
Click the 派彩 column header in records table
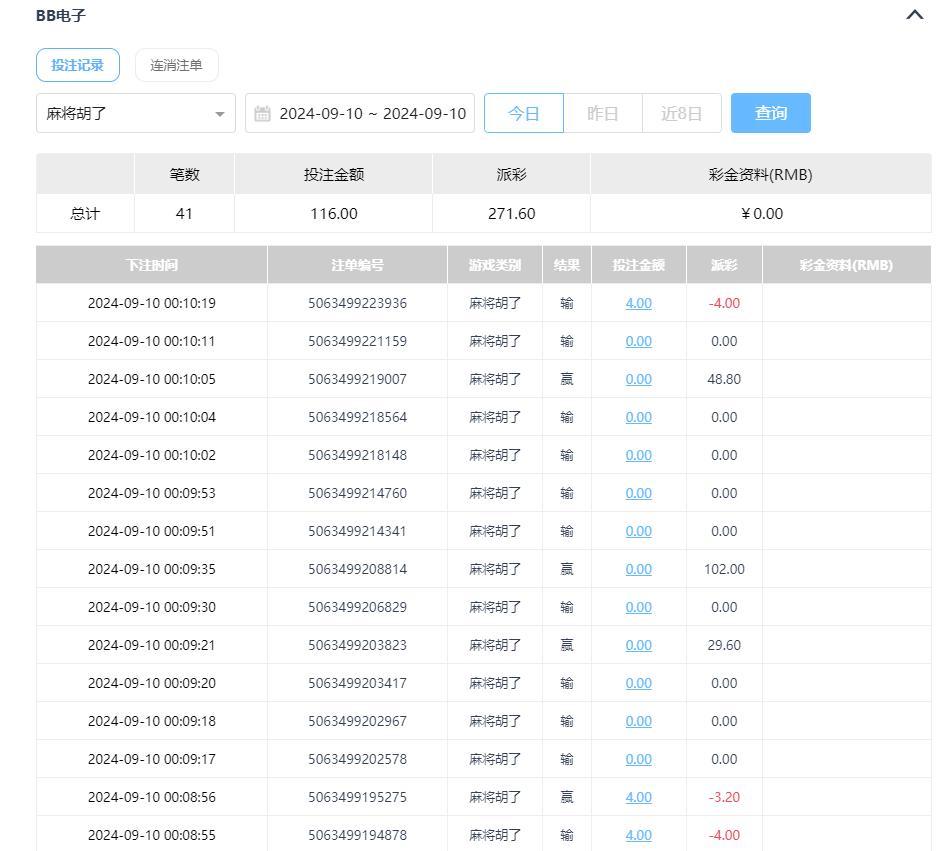point(724,265)
